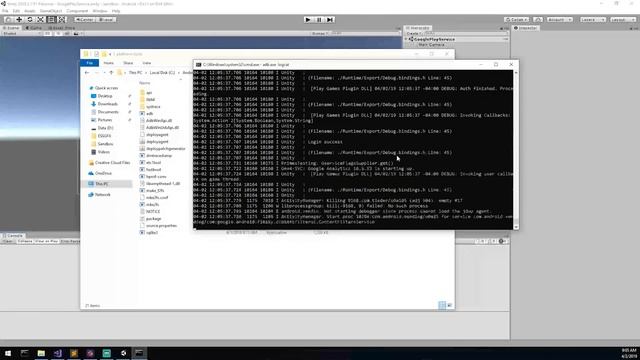Screen dimensions: 640x360
Task: Select the Console tab
Action: (x=13, y=236)
